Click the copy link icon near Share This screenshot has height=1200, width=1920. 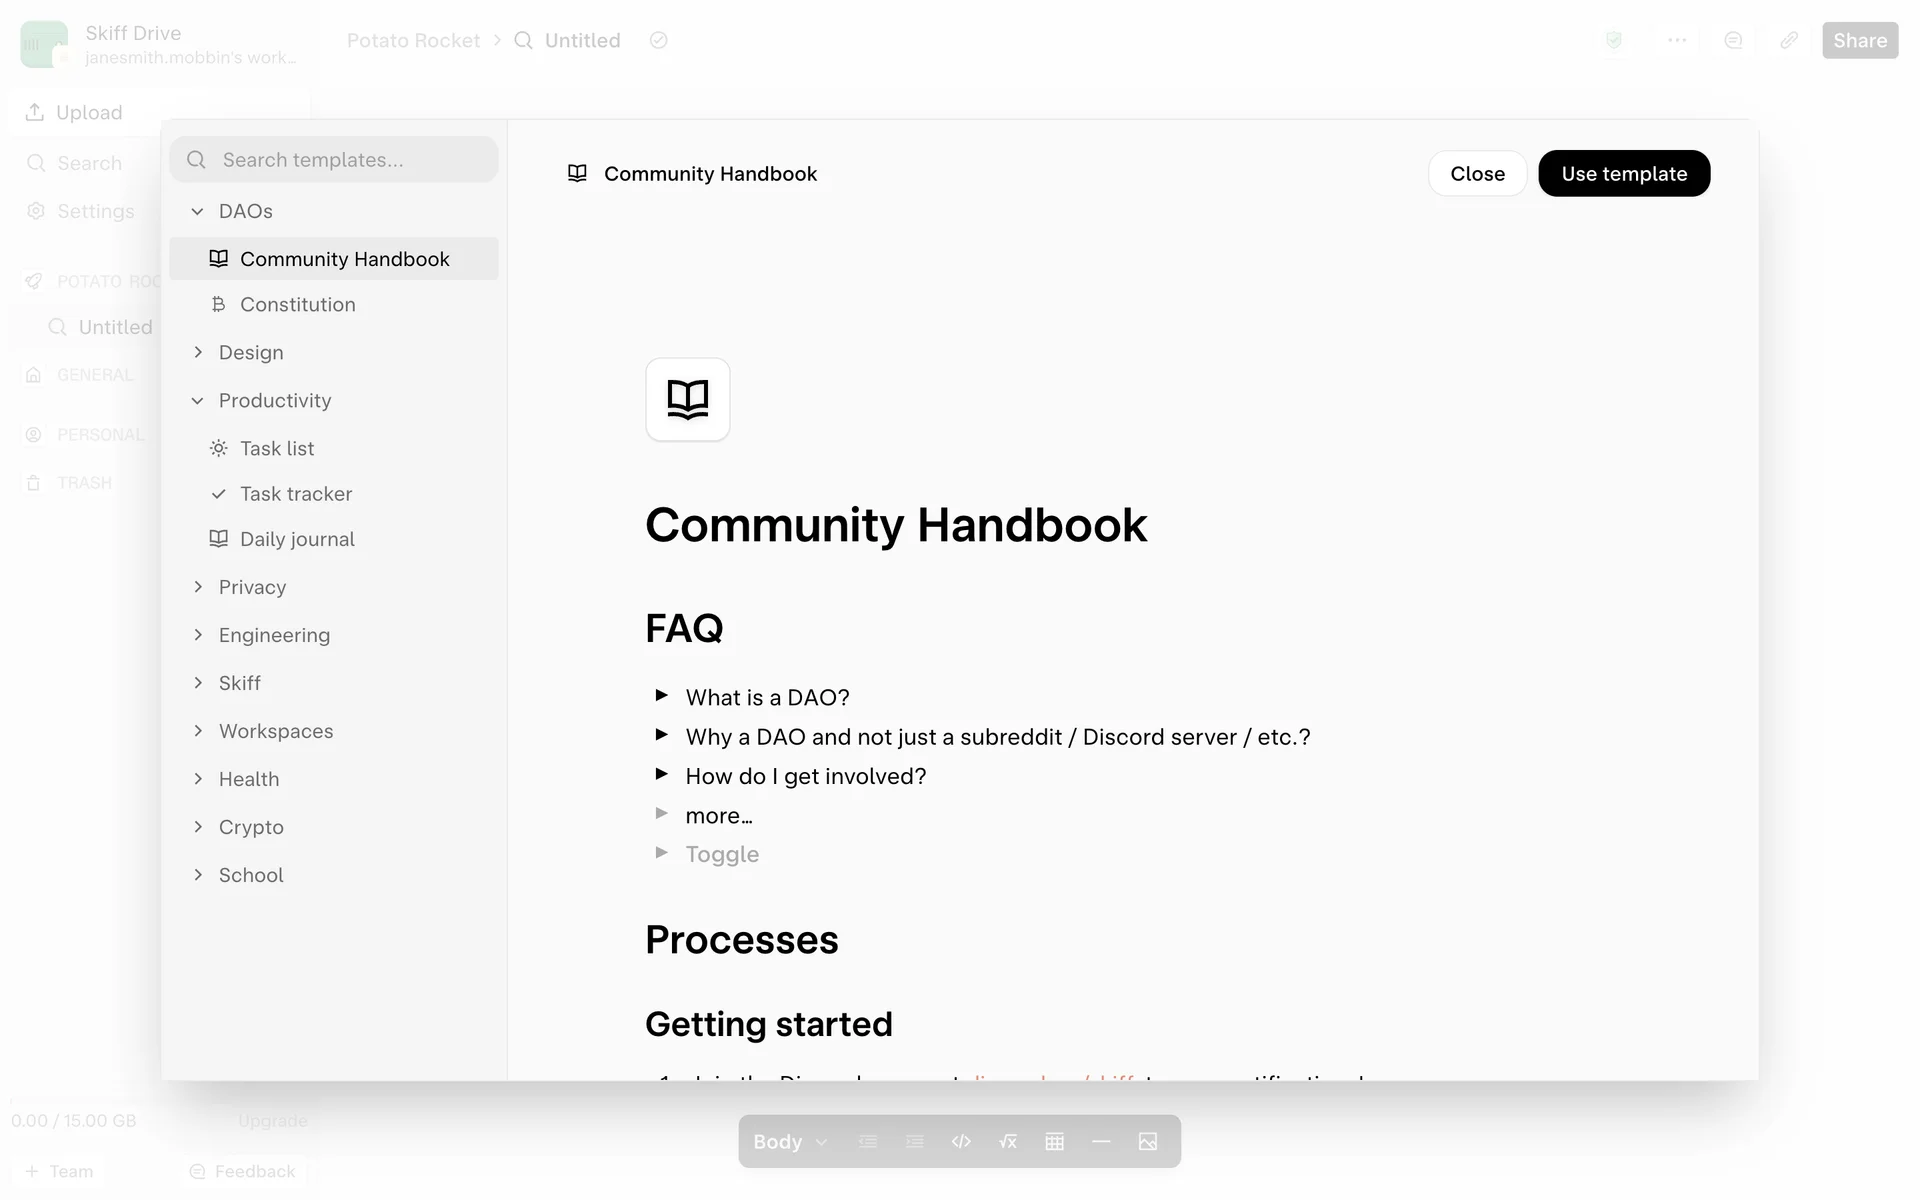[1789, 40]
